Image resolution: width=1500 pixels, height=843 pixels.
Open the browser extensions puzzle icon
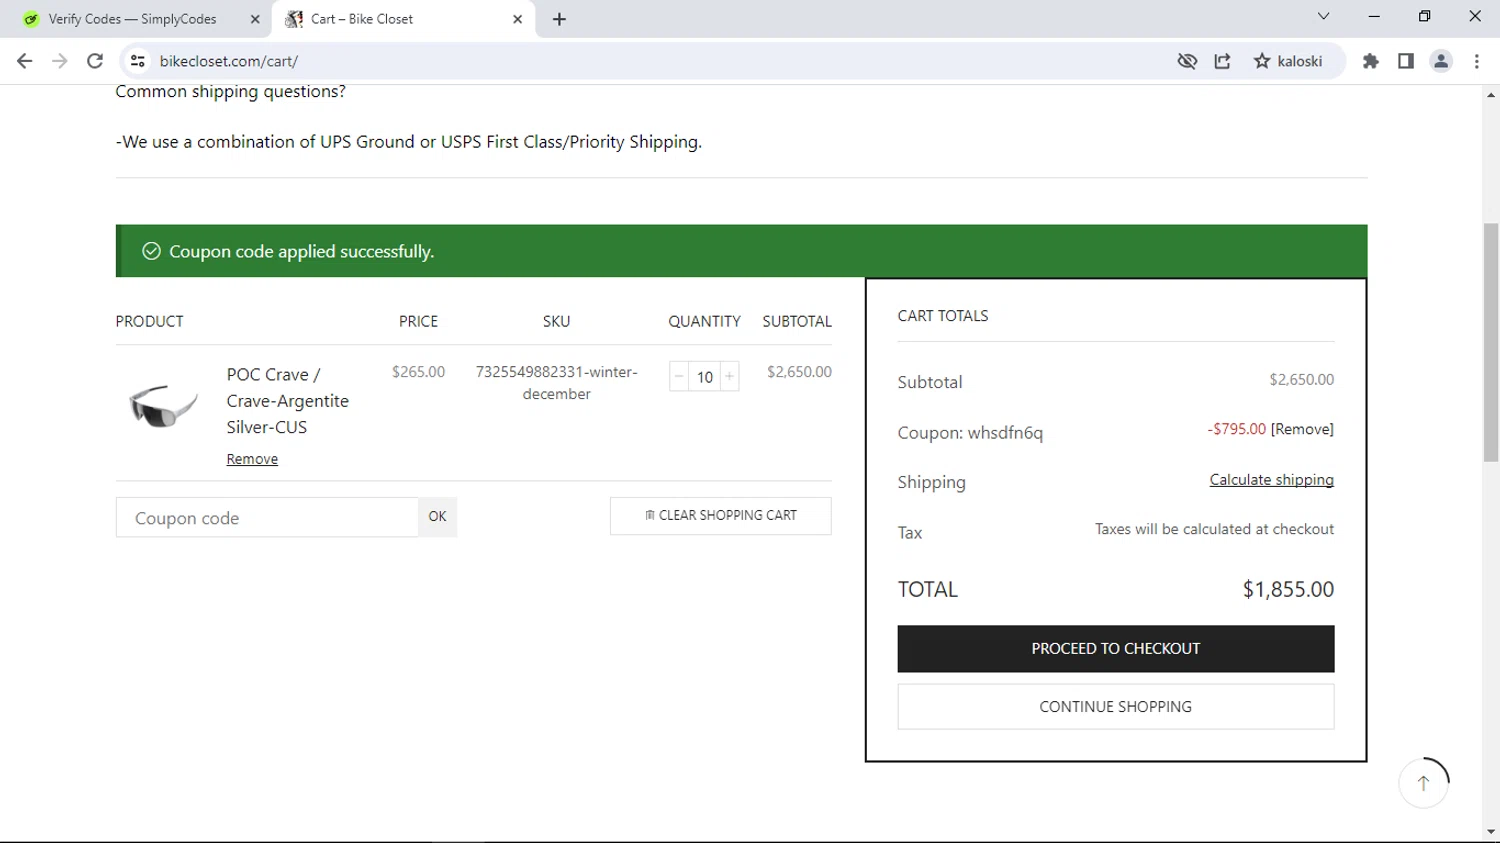[1370, 61]
